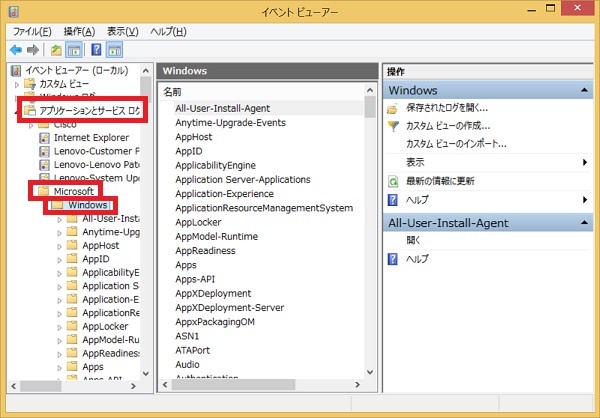Click the All-User-Install-Agent section help icon
Image resolution: width=600 pixels, height=418 pixels.
393,259
